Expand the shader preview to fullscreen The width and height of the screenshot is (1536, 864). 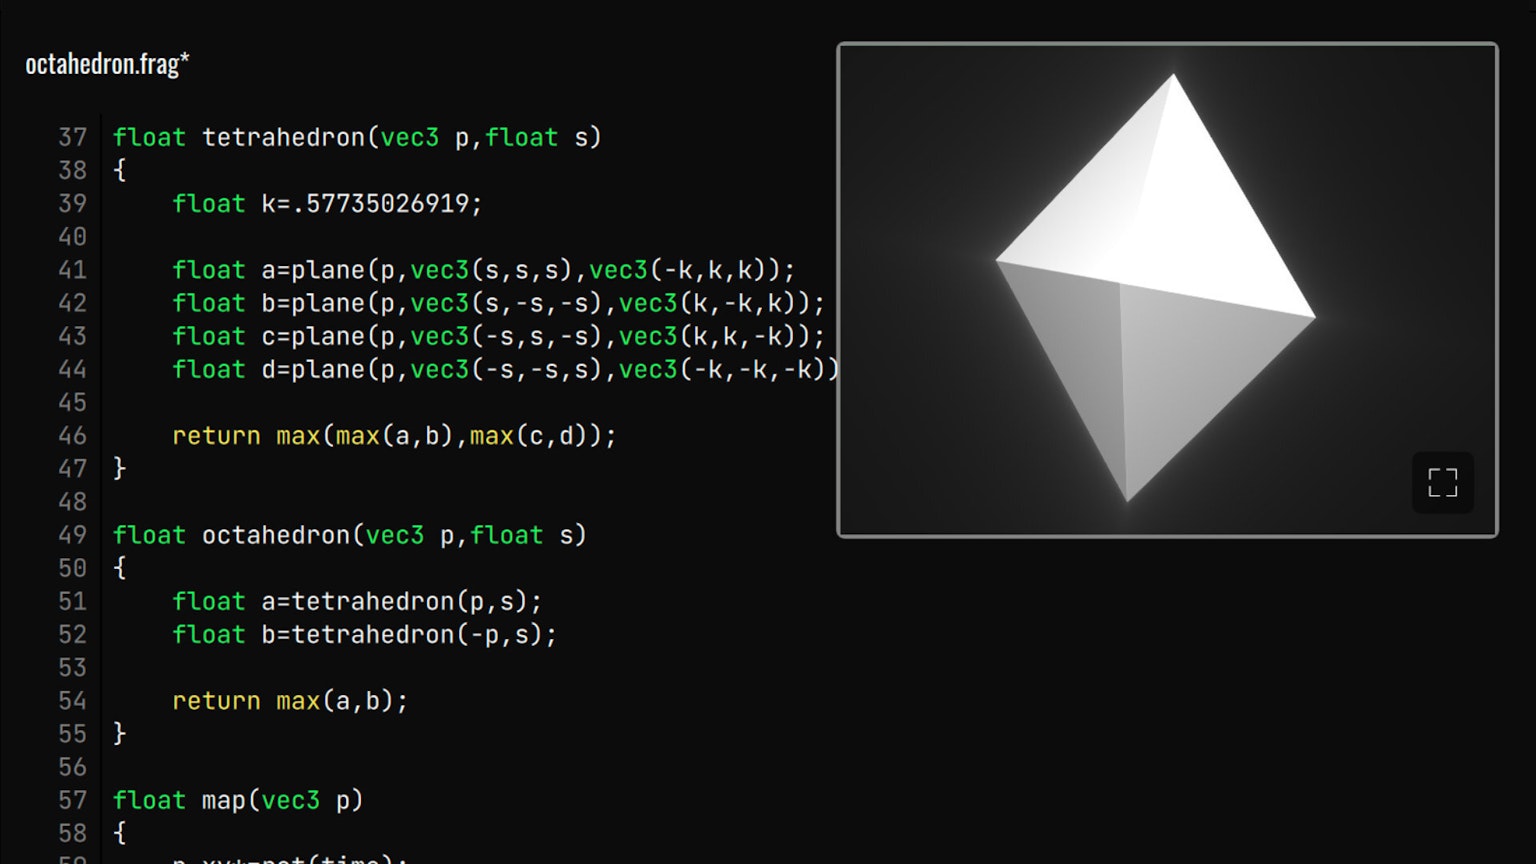(1442, 482)
